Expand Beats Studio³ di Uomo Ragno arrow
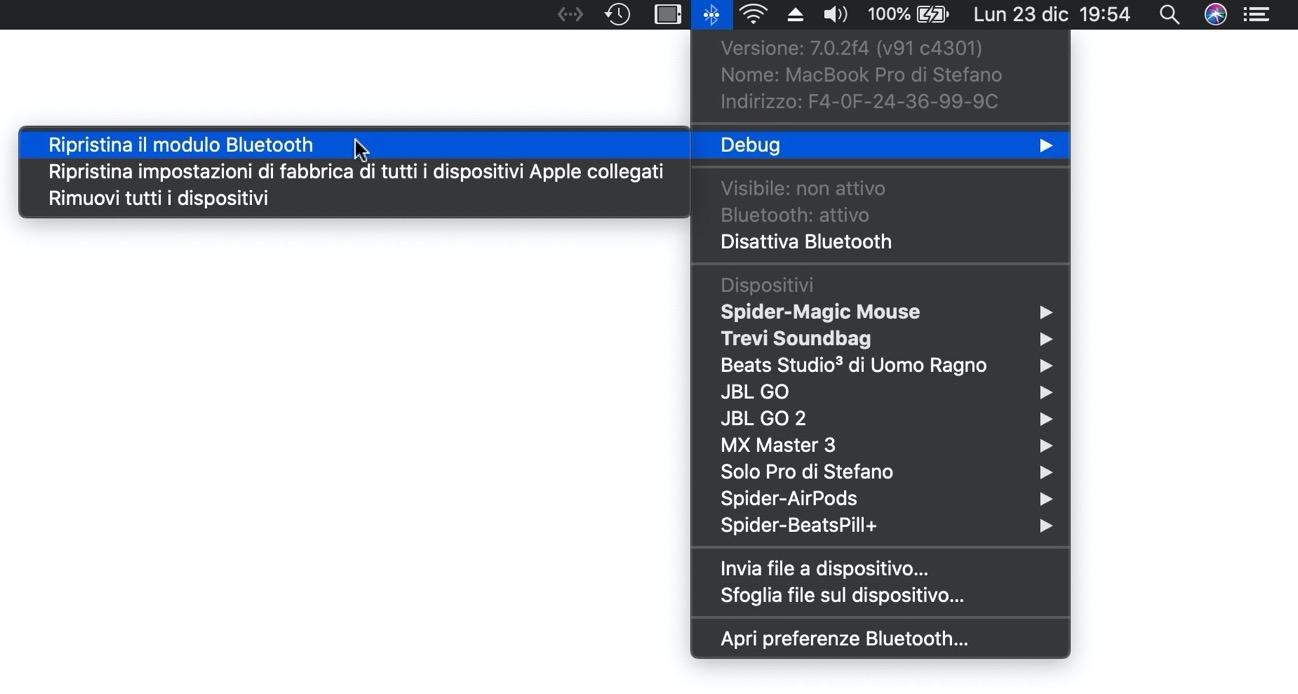This screenshot has height=694, width=1298. (1045, 365)
